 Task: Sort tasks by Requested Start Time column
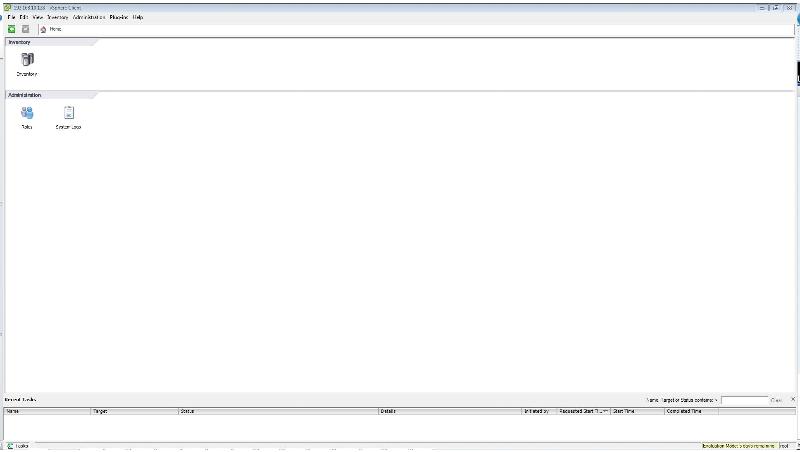point(584,411)
